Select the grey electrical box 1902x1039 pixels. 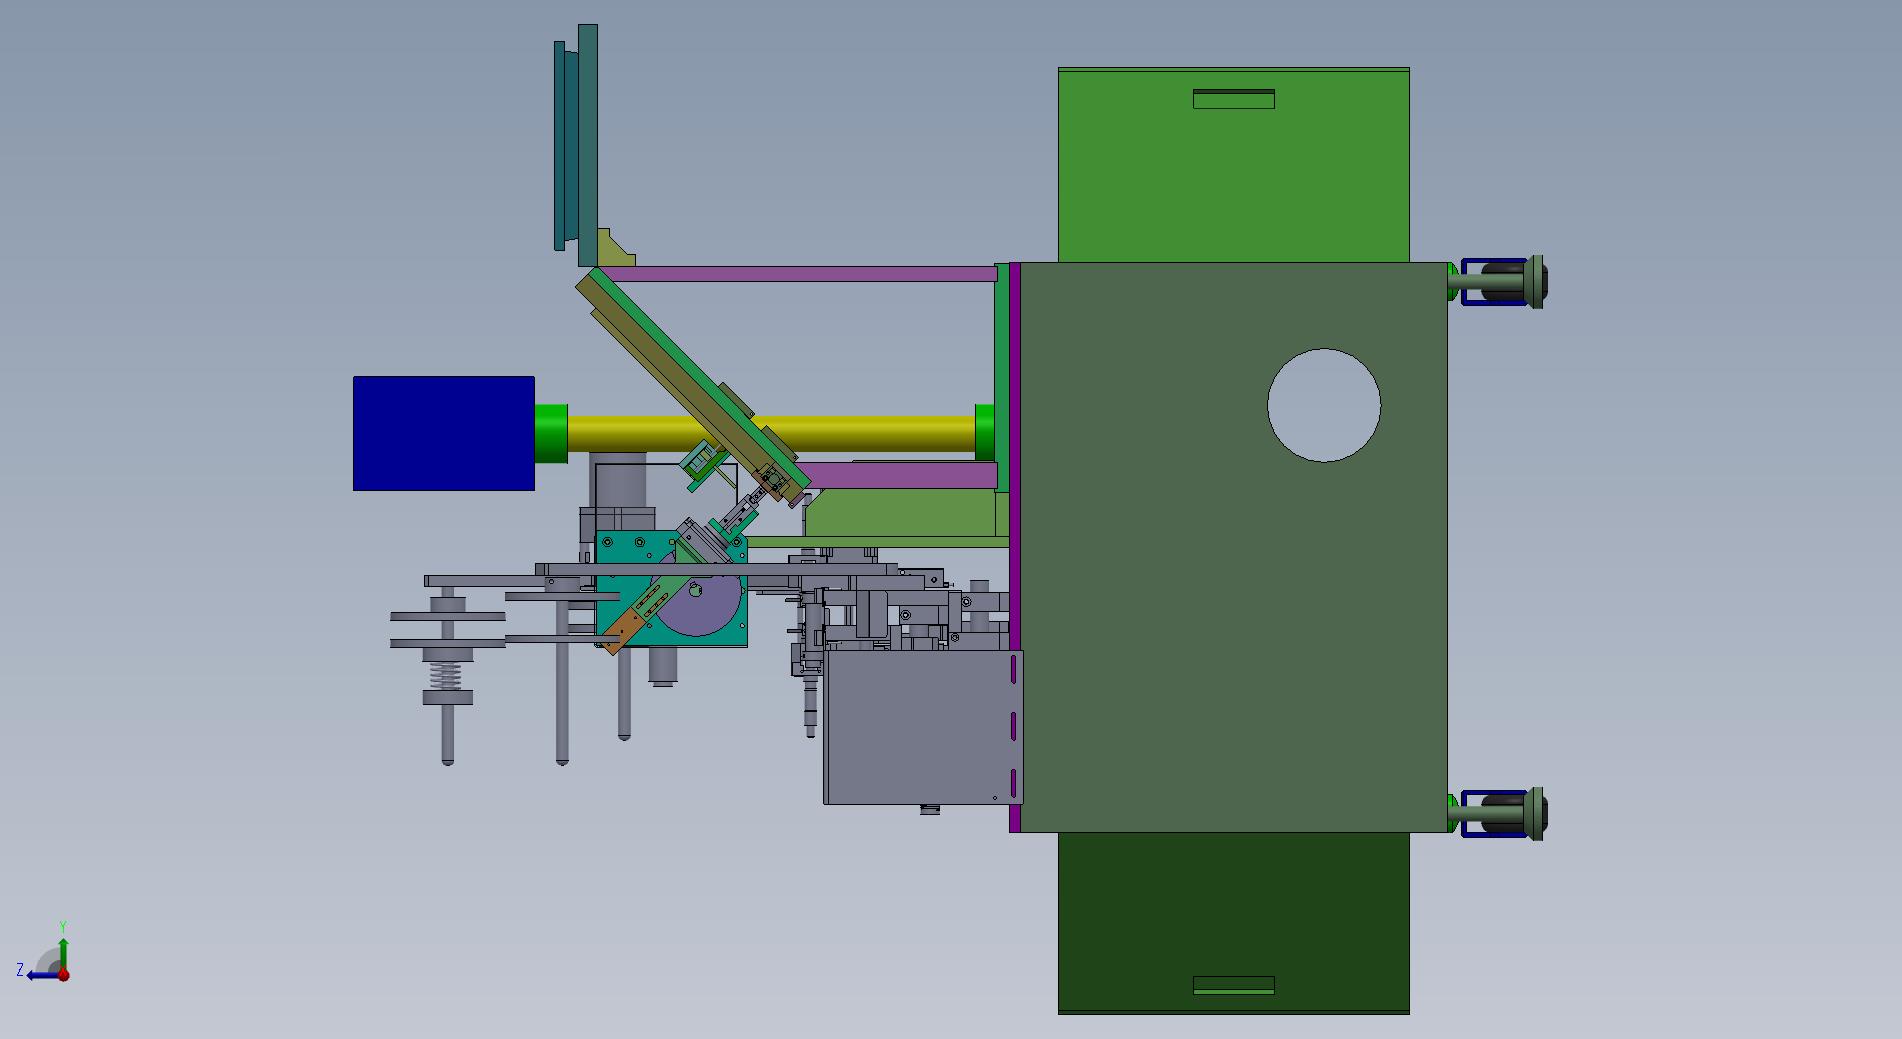pos(923,727)
